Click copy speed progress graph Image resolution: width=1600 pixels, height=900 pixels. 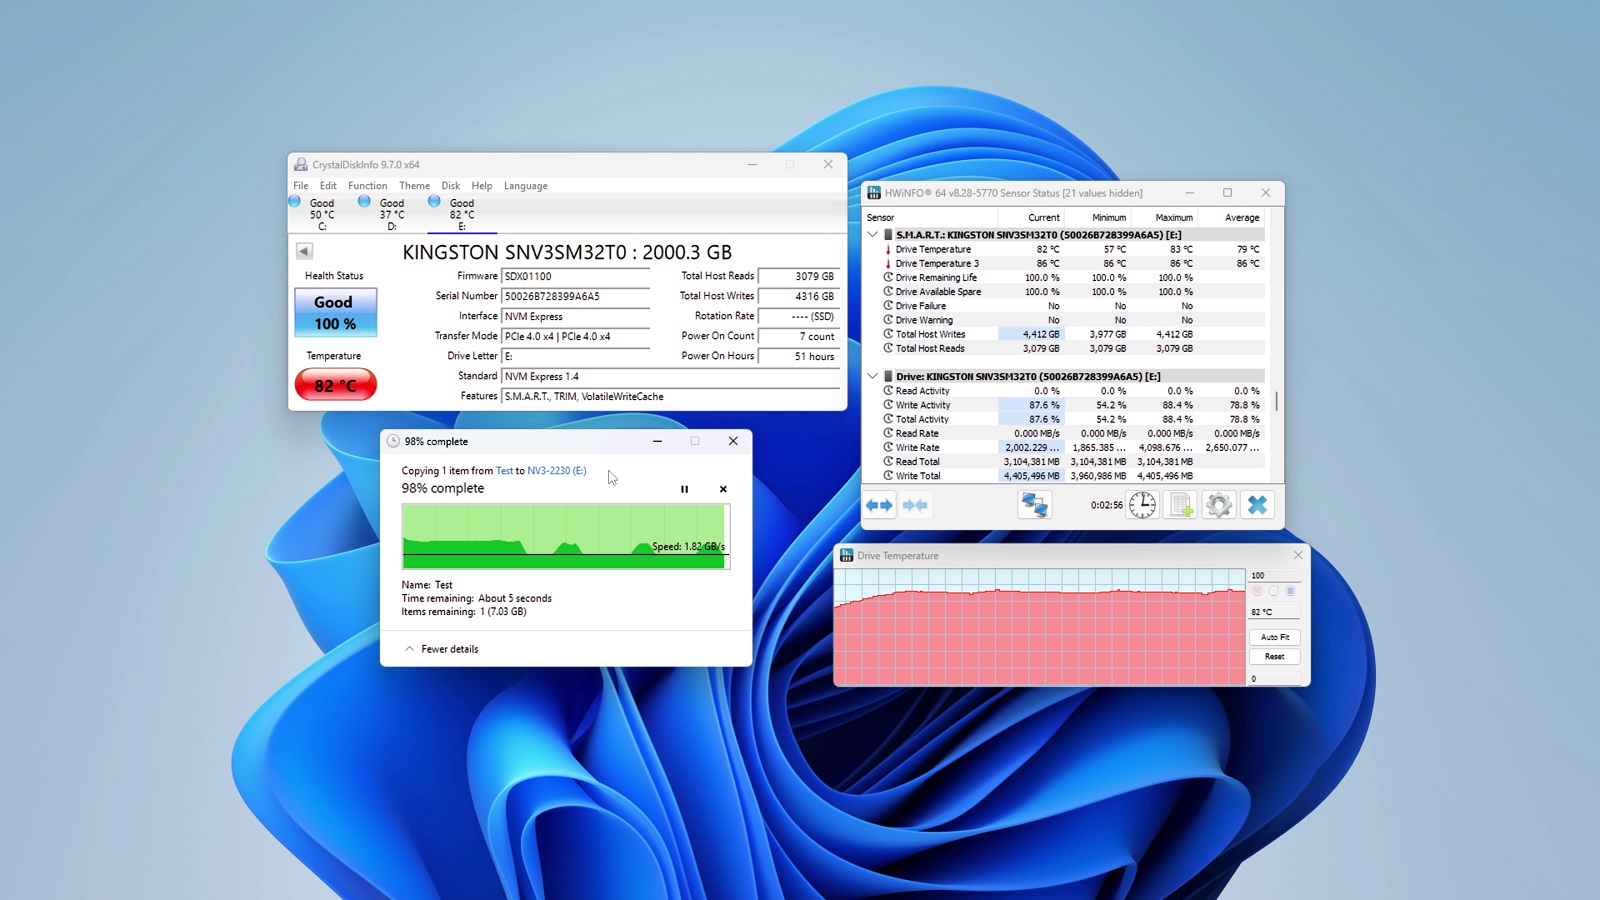566,536
